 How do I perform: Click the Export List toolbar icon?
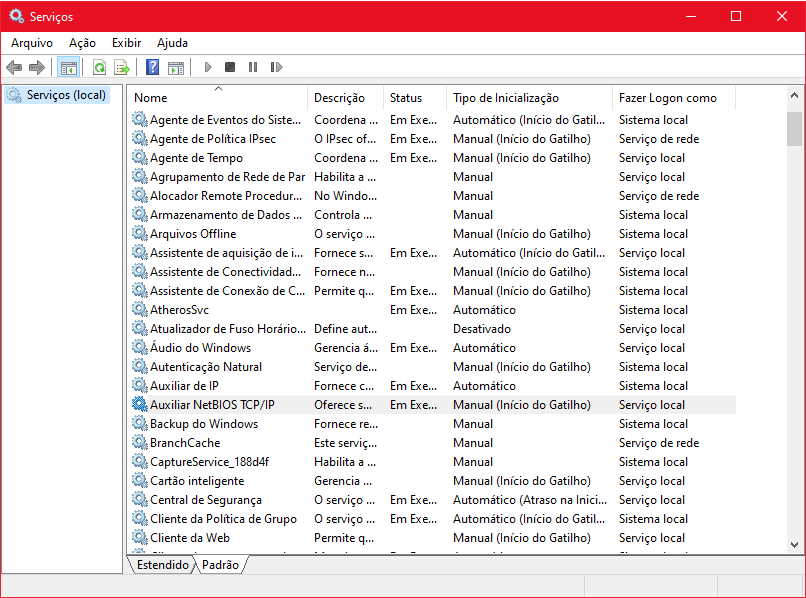tap(122, 67)
